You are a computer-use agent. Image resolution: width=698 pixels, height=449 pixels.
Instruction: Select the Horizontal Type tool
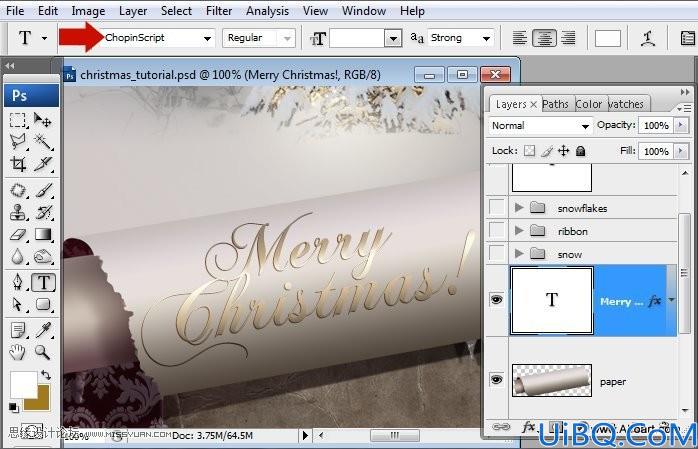pyautogui.click(x=43, y=283)
